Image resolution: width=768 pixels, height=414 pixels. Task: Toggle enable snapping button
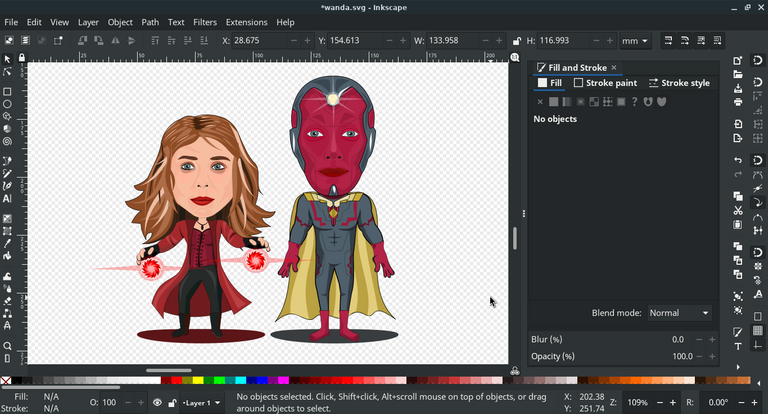coord(758,61)
